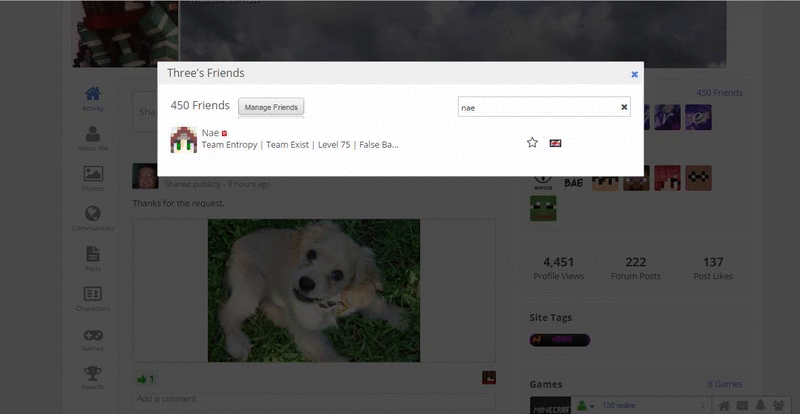Image resolution: width=800 pixels, height=414 pixels.
Task: Click the '222 Forum Posts' stat
Action: pyautogui.click(x=636, y=269)
